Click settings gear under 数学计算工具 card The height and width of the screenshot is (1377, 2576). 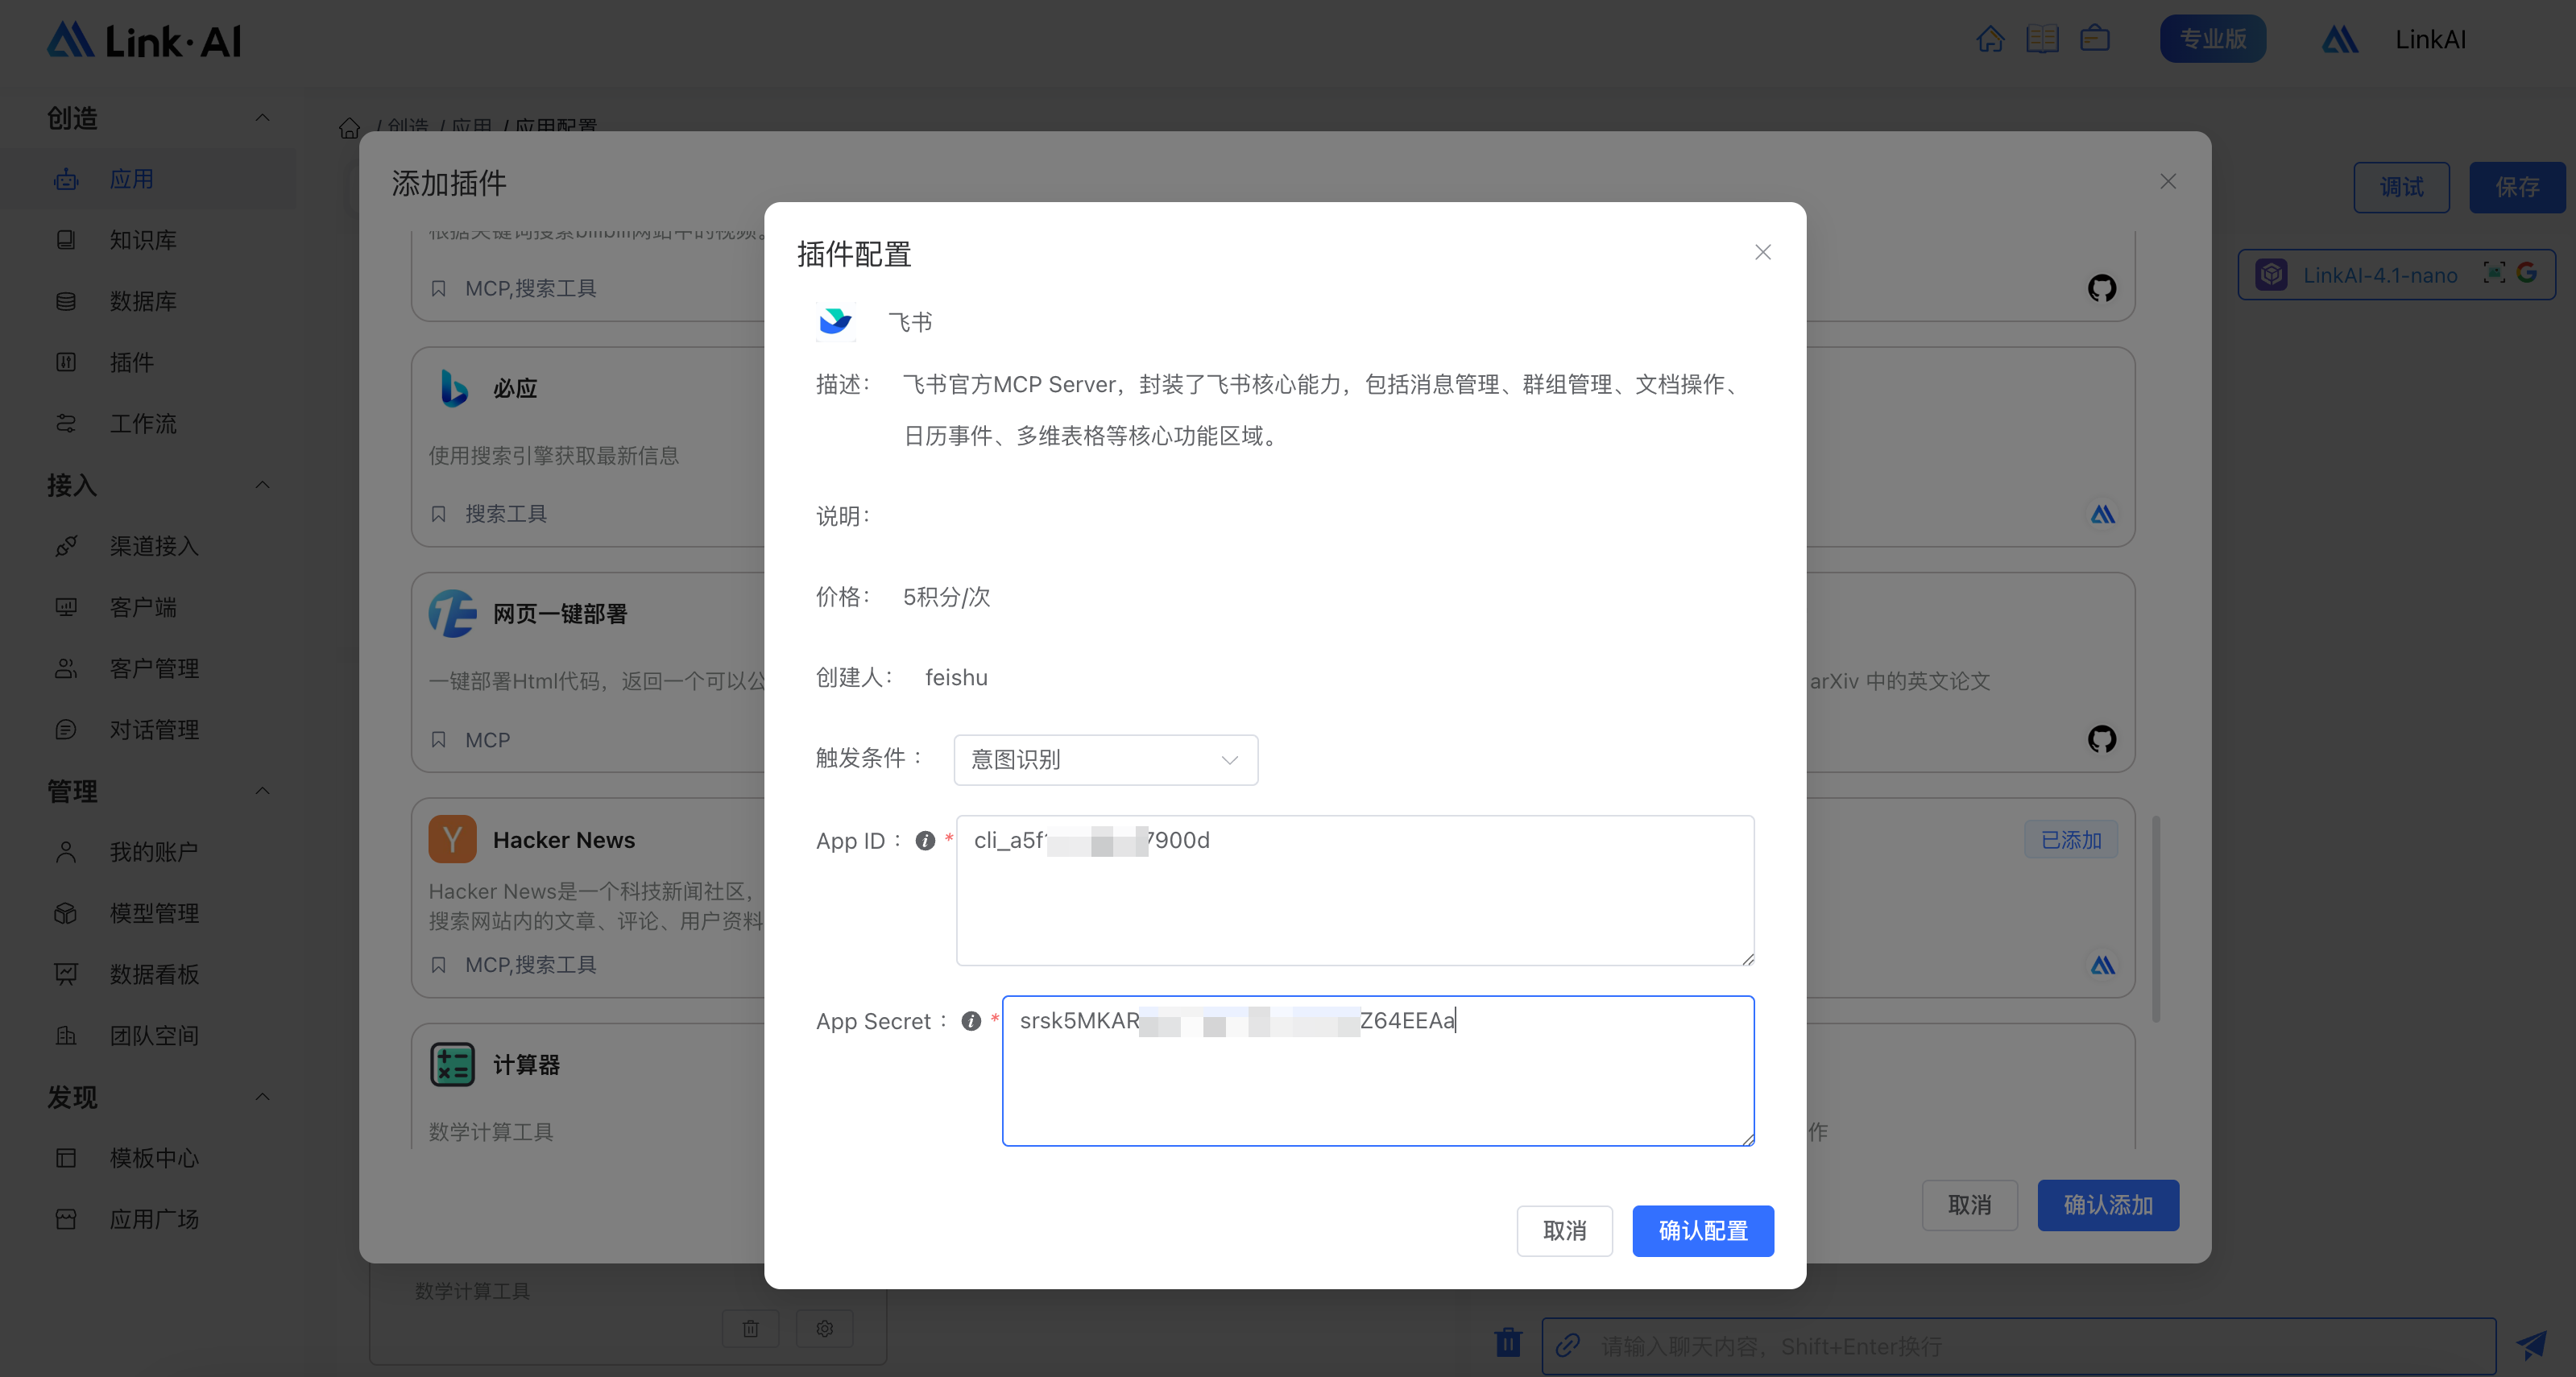(825, 1328)
